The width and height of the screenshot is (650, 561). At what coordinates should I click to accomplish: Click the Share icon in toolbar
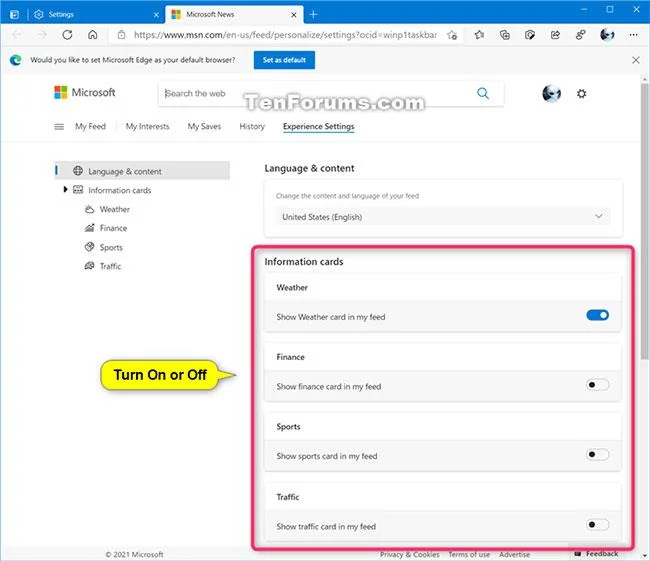pos(555,35)
